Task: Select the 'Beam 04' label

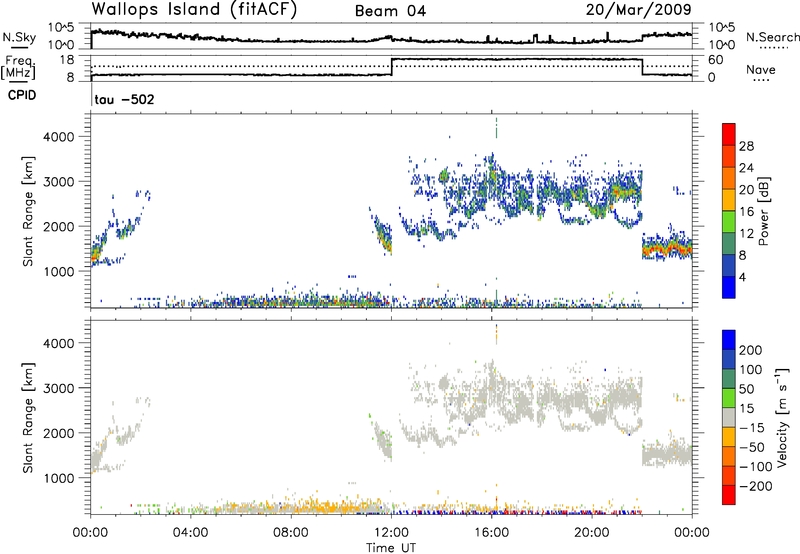Action: (x=390, y=11)
